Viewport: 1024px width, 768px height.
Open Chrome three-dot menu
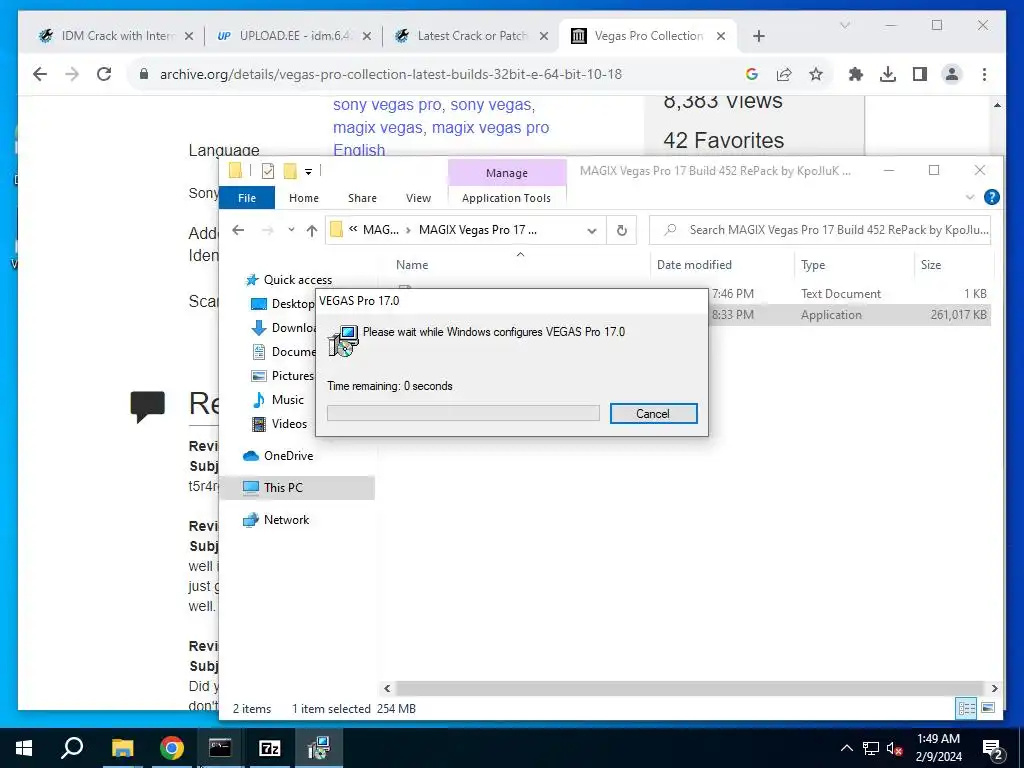(984, 74)
